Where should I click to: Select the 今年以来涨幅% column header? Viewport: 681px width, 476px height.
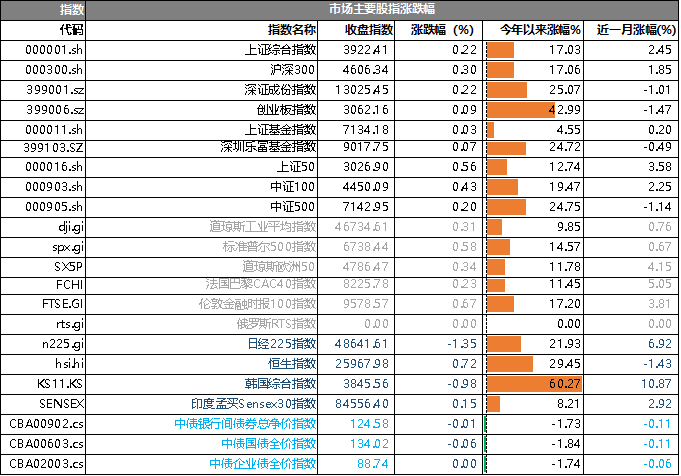pos(533,30)
